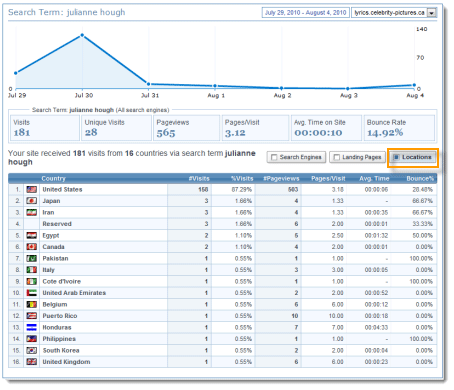
Task: Click the Philippines flag icon
Action: (x=32, y=339)
